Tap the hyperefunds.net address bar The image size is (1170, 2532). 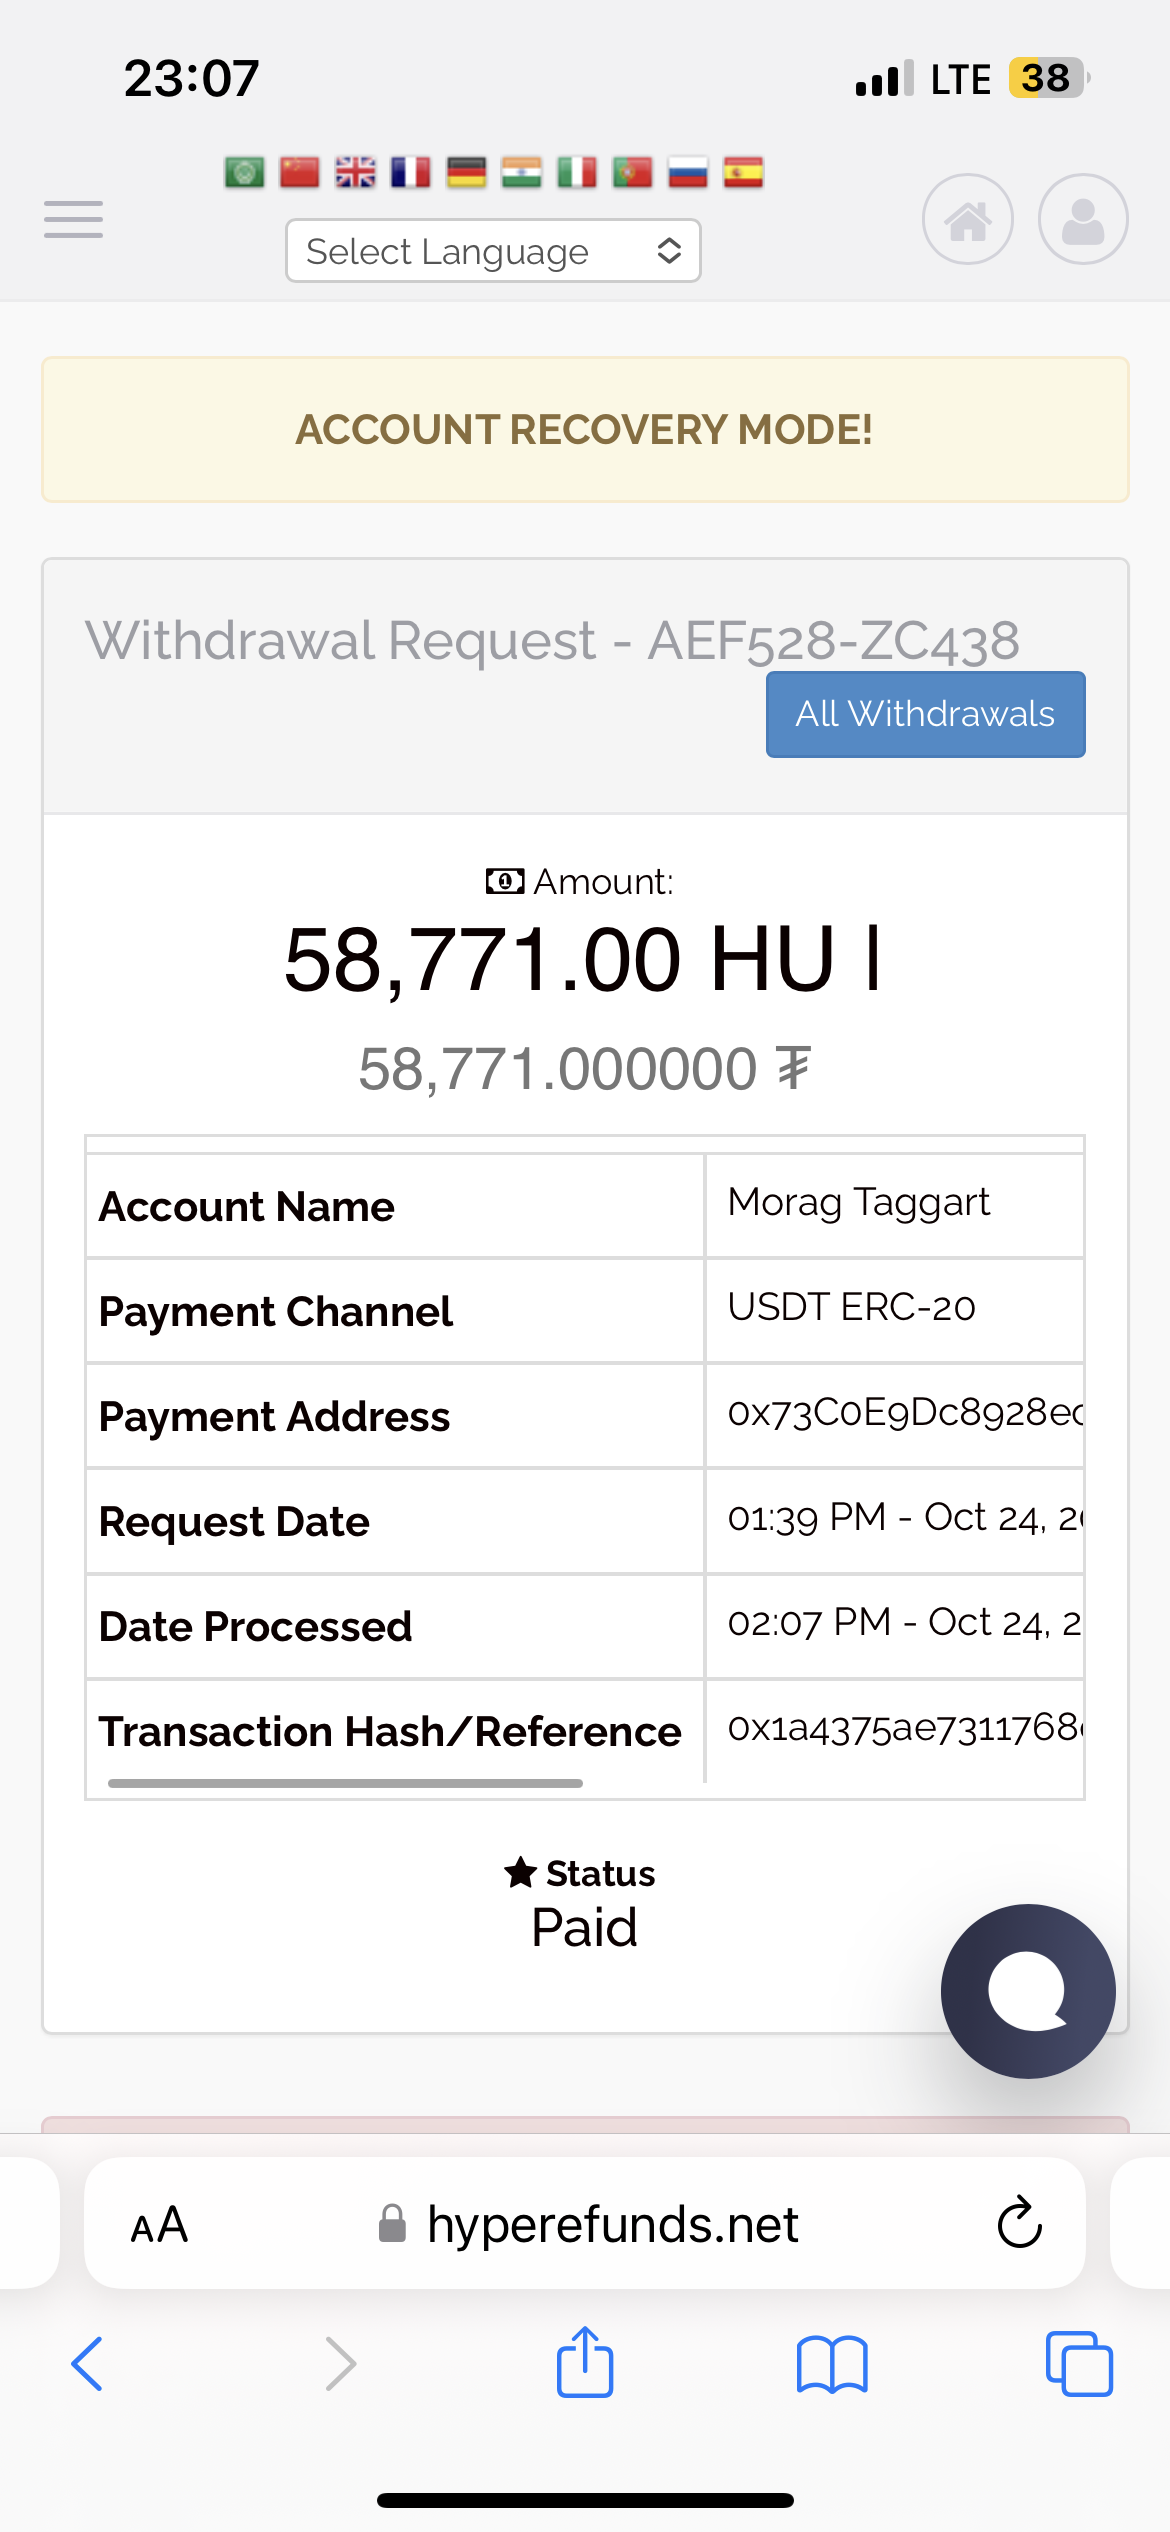(585, 2224)
